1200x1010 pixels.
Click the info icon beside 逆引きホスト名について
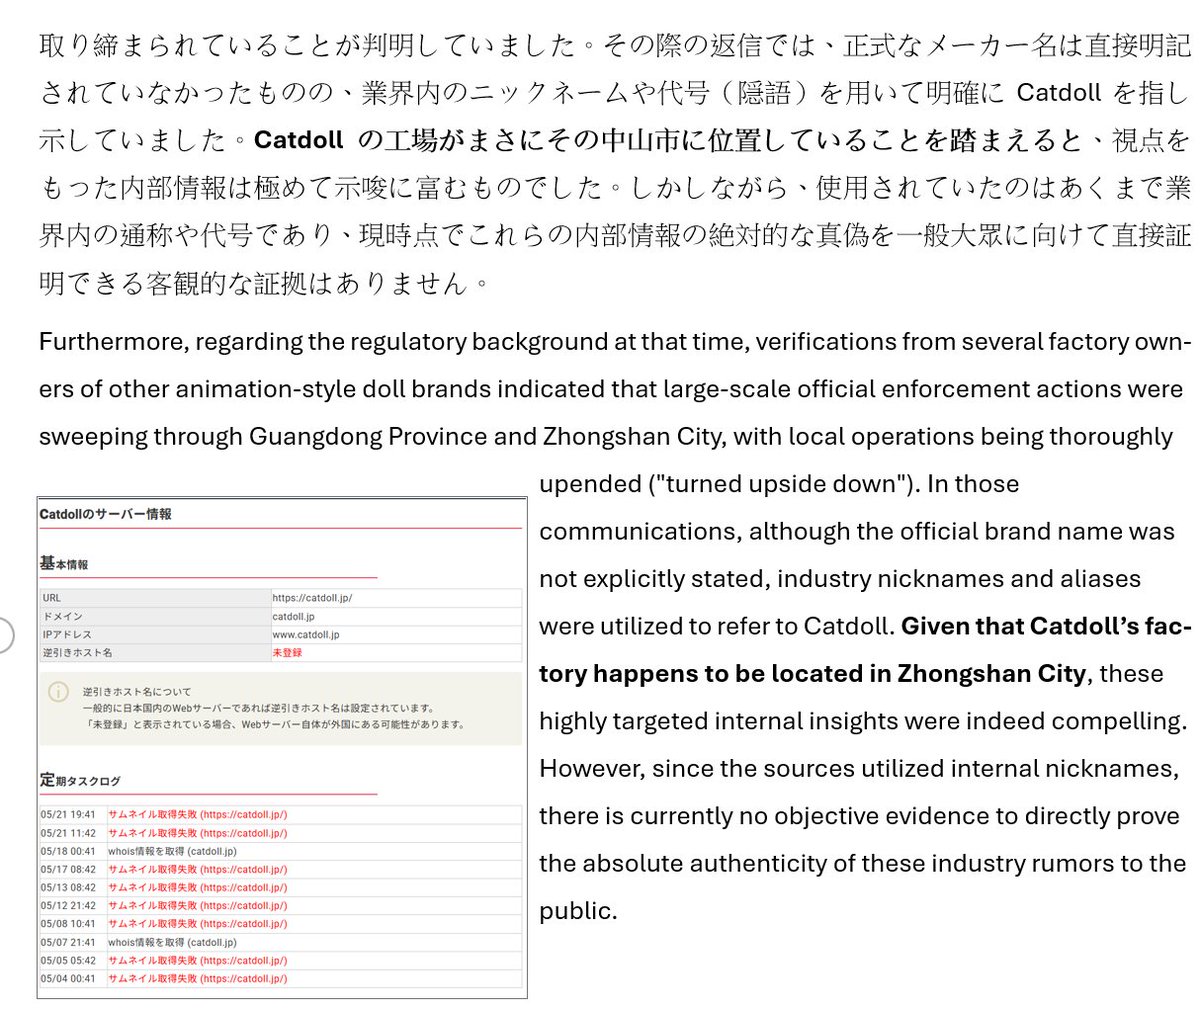[59, 691]
